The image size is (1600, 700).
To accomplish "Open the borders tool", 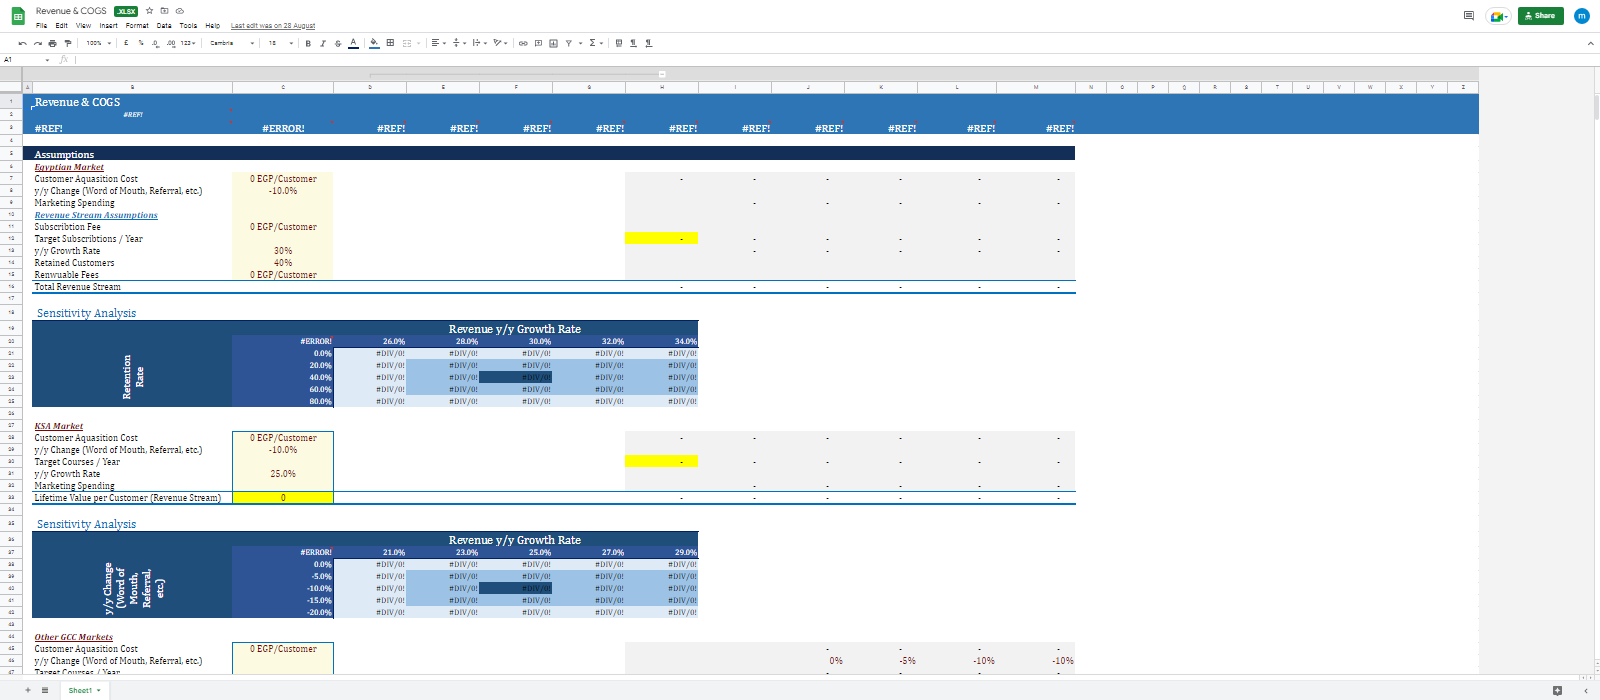I will pyautogui.click(x=390, y=43).
